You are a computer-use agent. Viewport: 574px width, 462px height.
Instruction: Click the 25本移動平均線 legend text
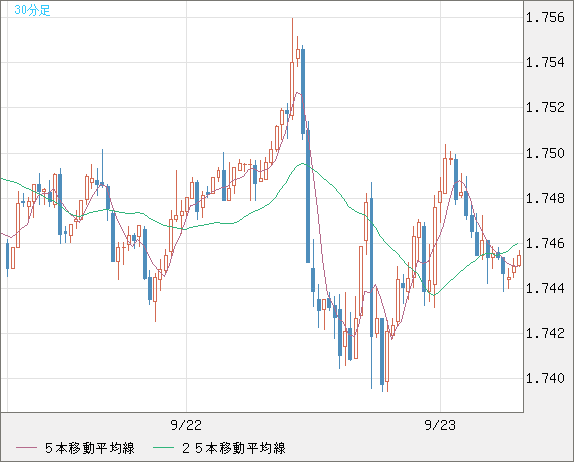[x=234, y=448]
